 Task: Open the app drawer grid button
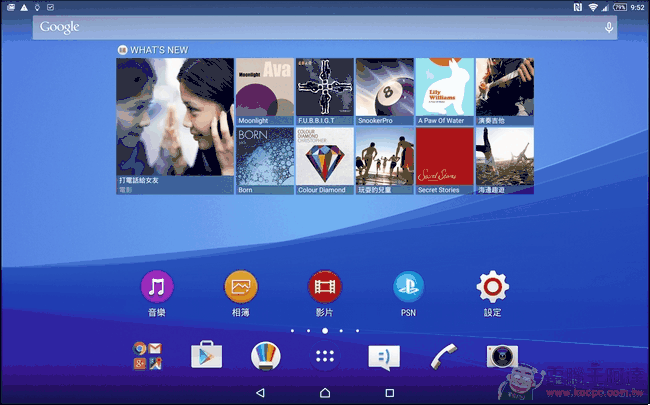point(325,356)
